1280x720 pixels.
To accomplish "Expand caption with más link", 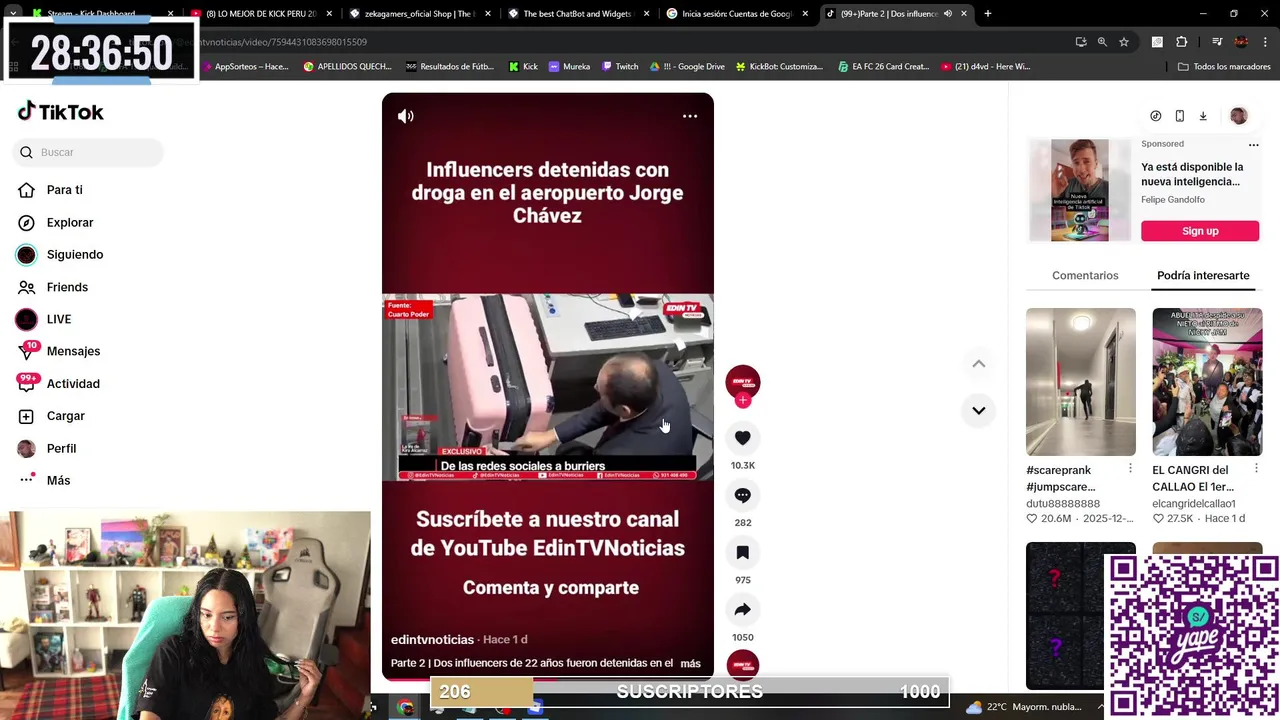I will (x=690, y=663).
